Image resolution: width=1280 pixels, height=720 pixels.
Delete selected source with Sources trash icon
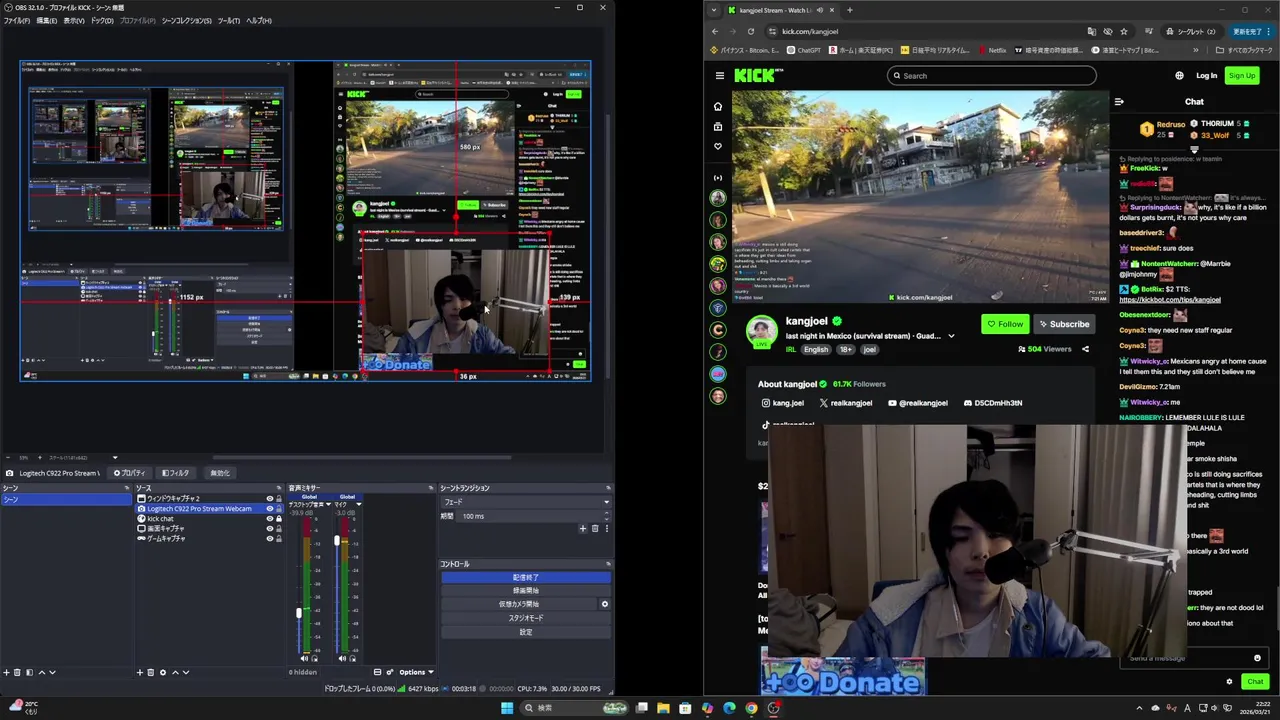pyautogui.click(x=151, y=672)
